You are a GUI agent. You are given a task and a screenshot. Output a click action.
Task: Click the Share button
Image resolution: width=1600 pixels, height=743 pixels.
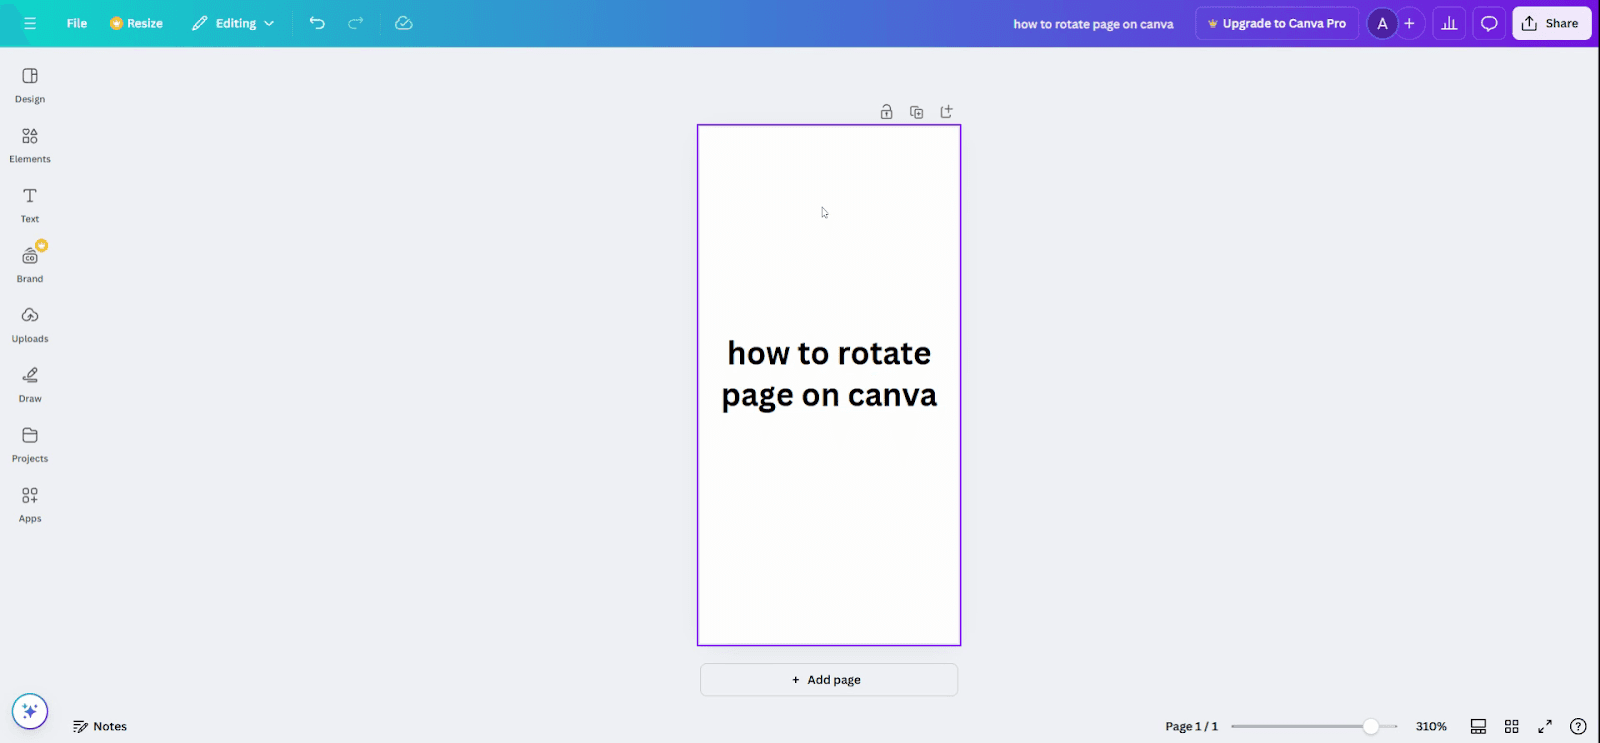pos(1551,23)
